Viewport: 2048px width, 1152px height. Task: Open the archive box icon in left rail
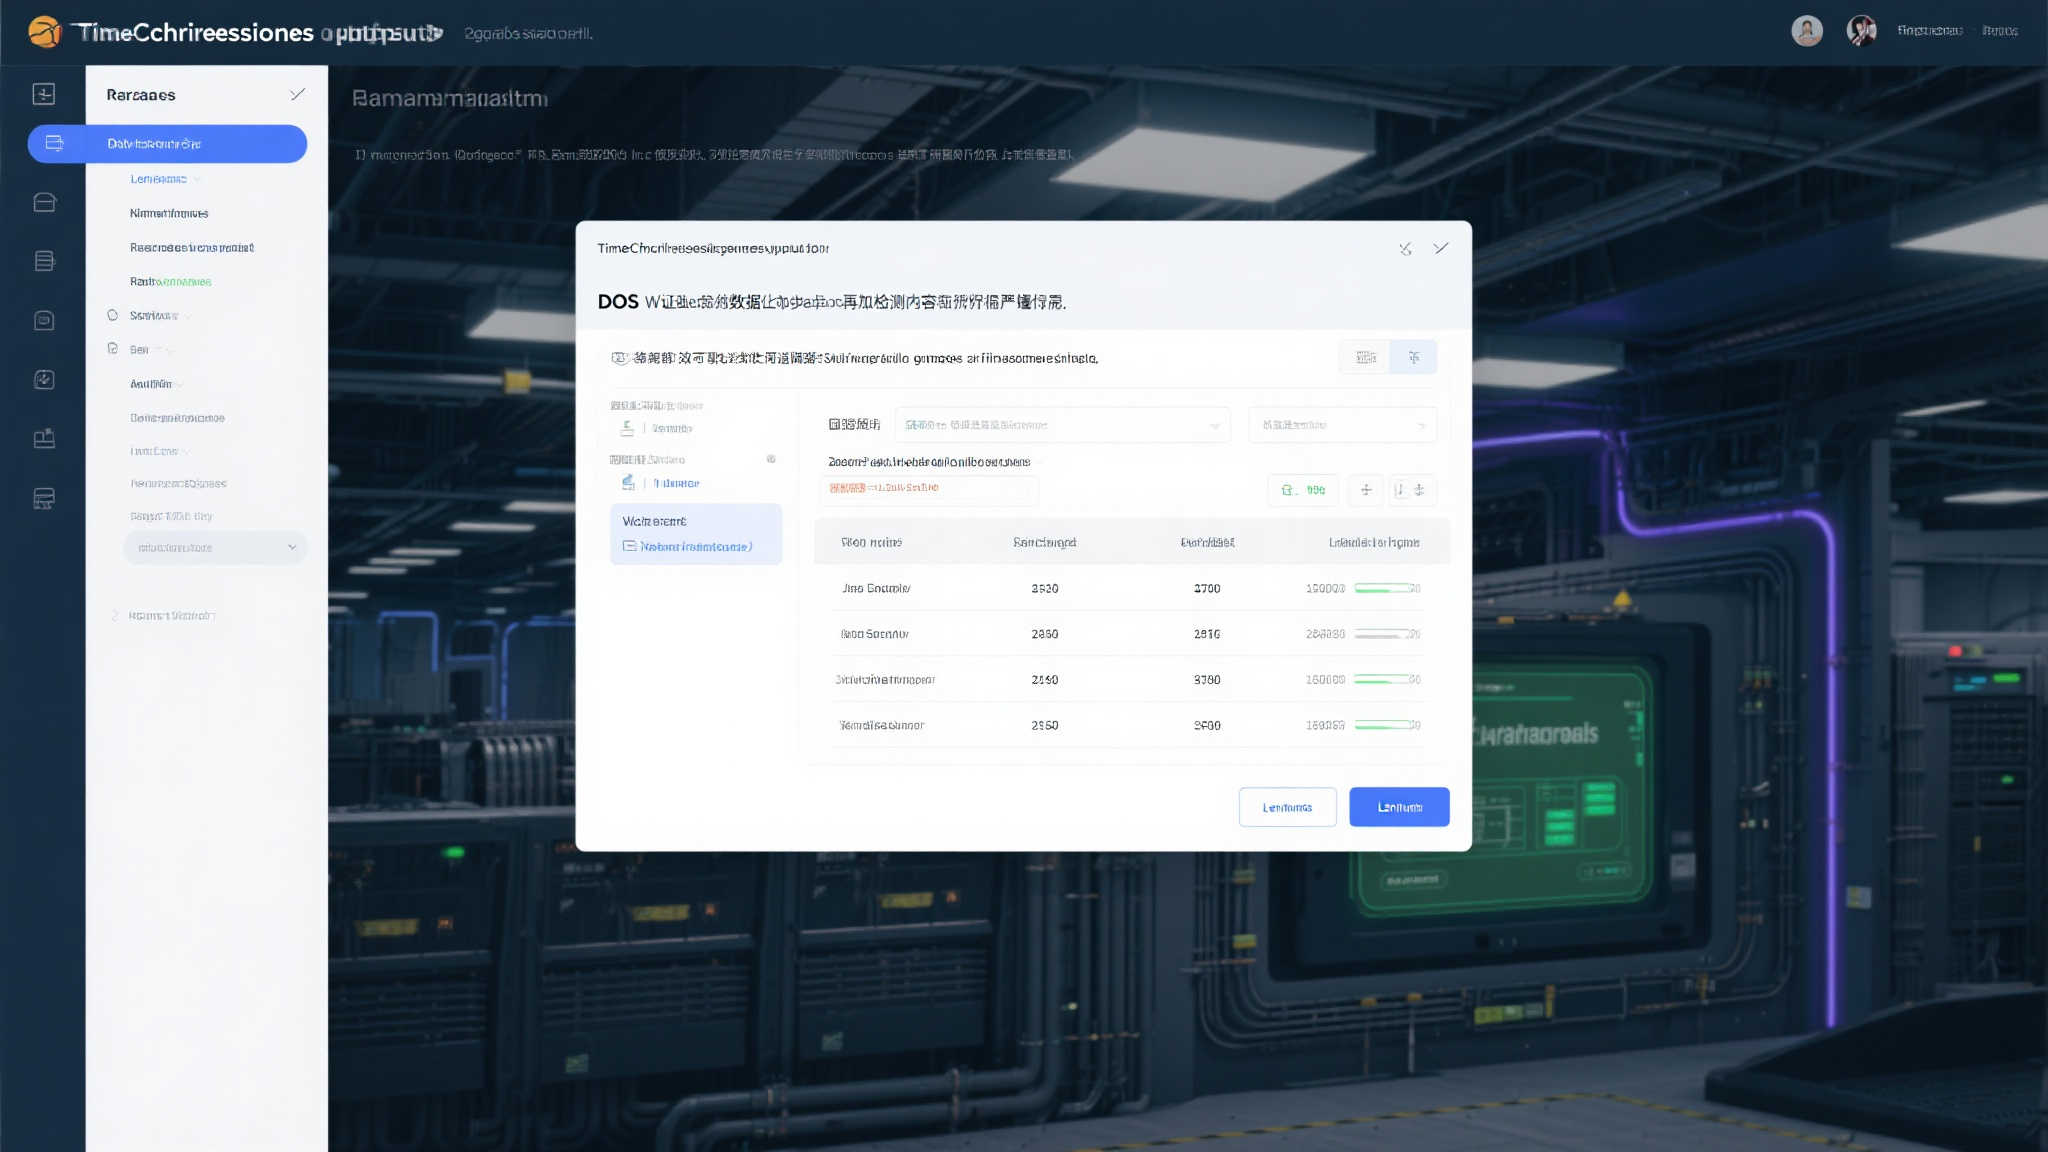(x=44, y=203)
